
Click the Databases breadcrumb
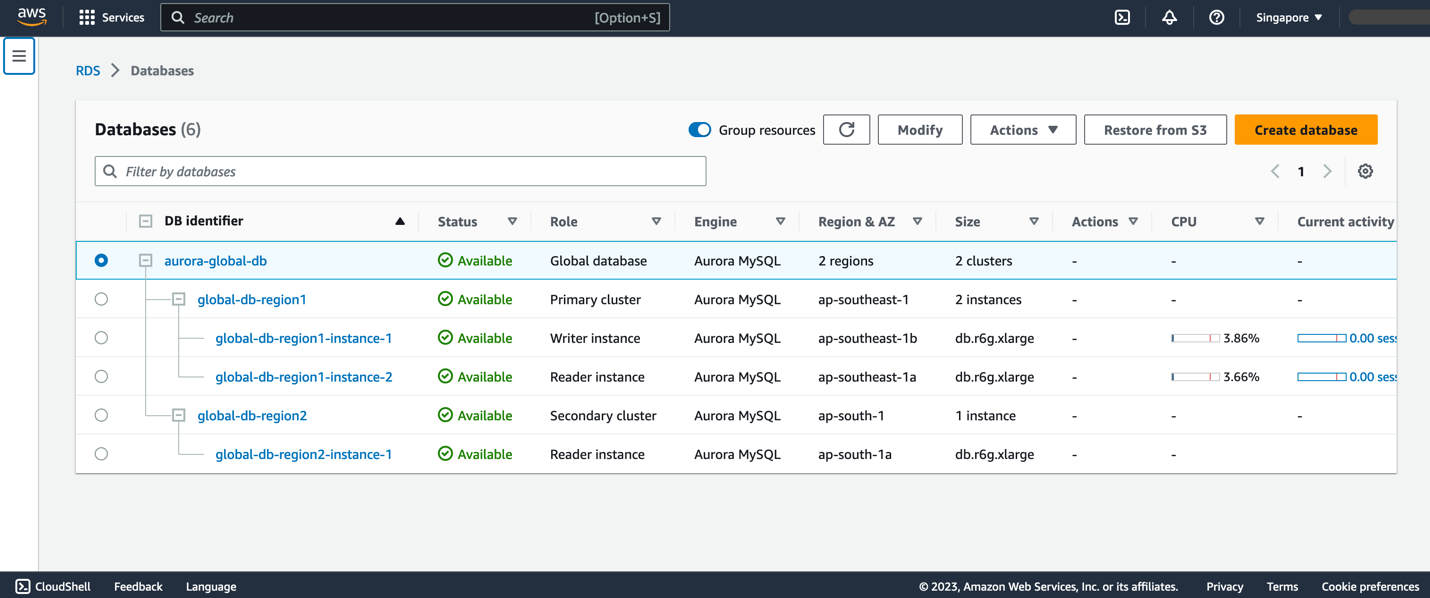(162, 70)
